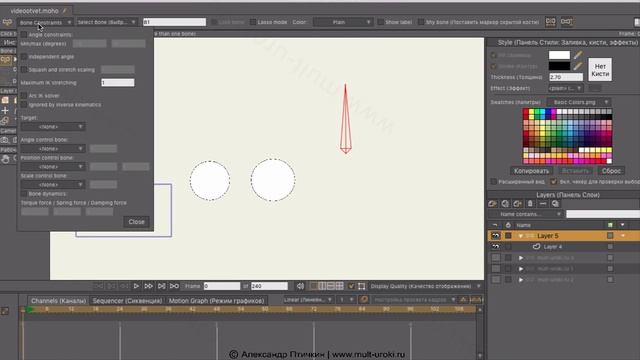
Task: Toggle the loop playback icon
Action: [x=174, y=286]
